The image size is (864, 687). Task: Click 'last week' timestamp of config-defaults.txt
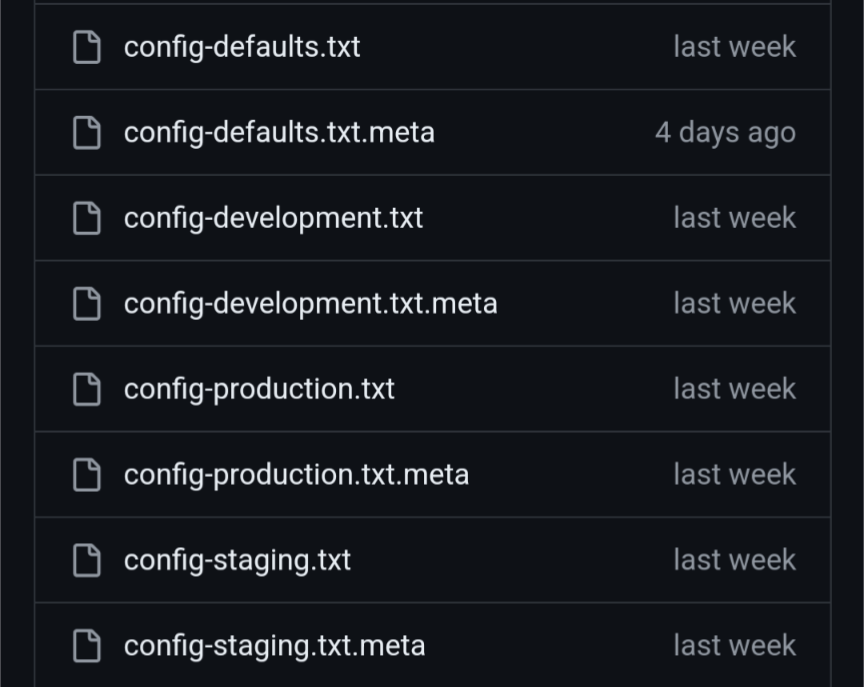click(734, 47)
